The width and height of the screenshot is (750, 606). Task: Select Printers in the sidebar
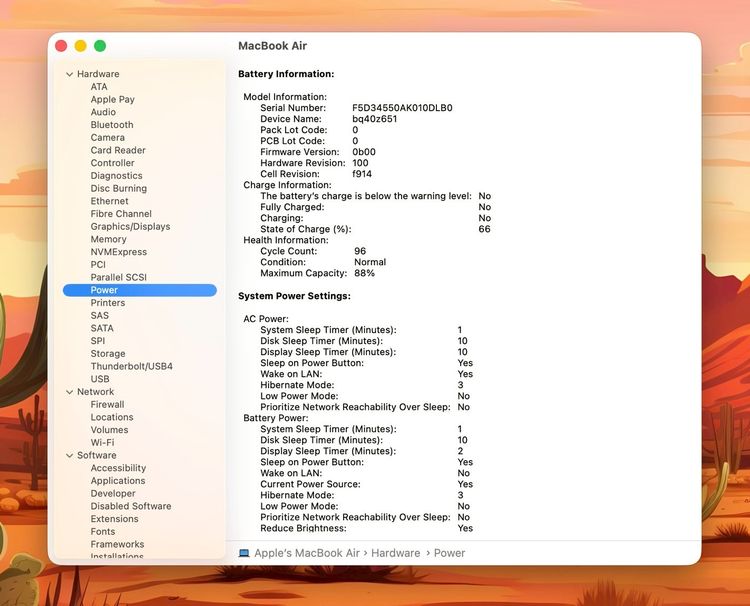coord(108,303)
